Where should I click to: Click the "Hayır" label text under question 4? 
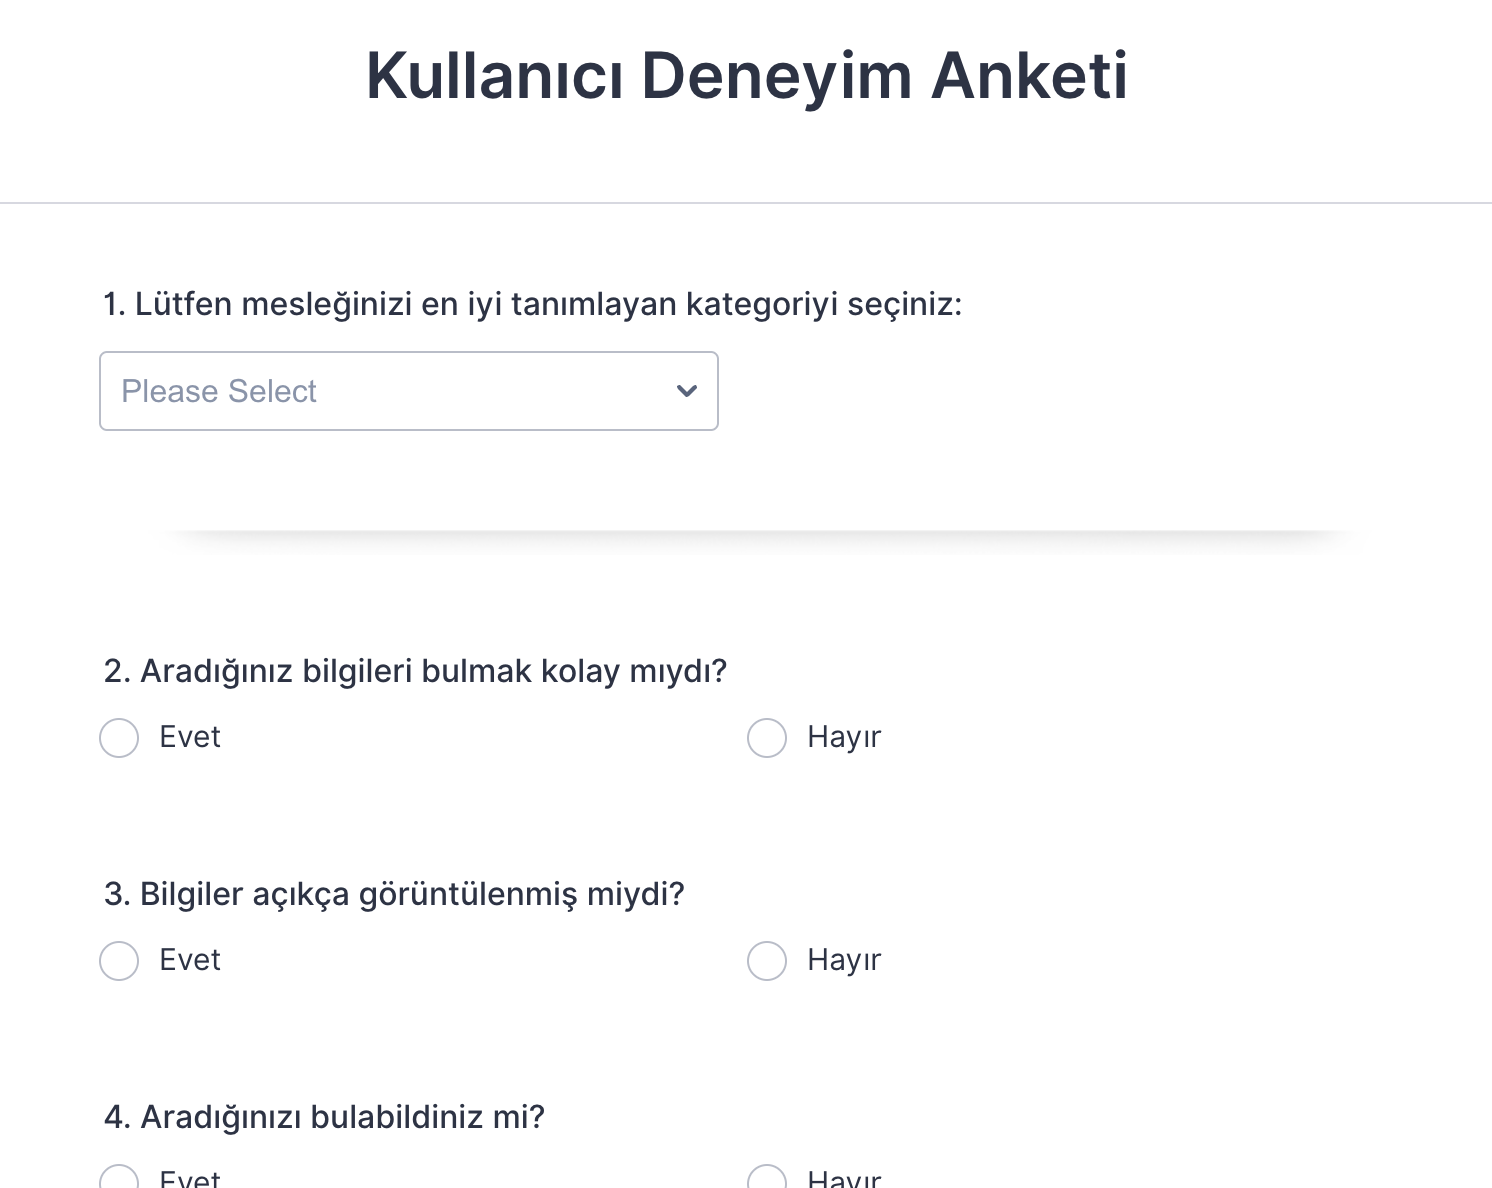click(844, 1180)
